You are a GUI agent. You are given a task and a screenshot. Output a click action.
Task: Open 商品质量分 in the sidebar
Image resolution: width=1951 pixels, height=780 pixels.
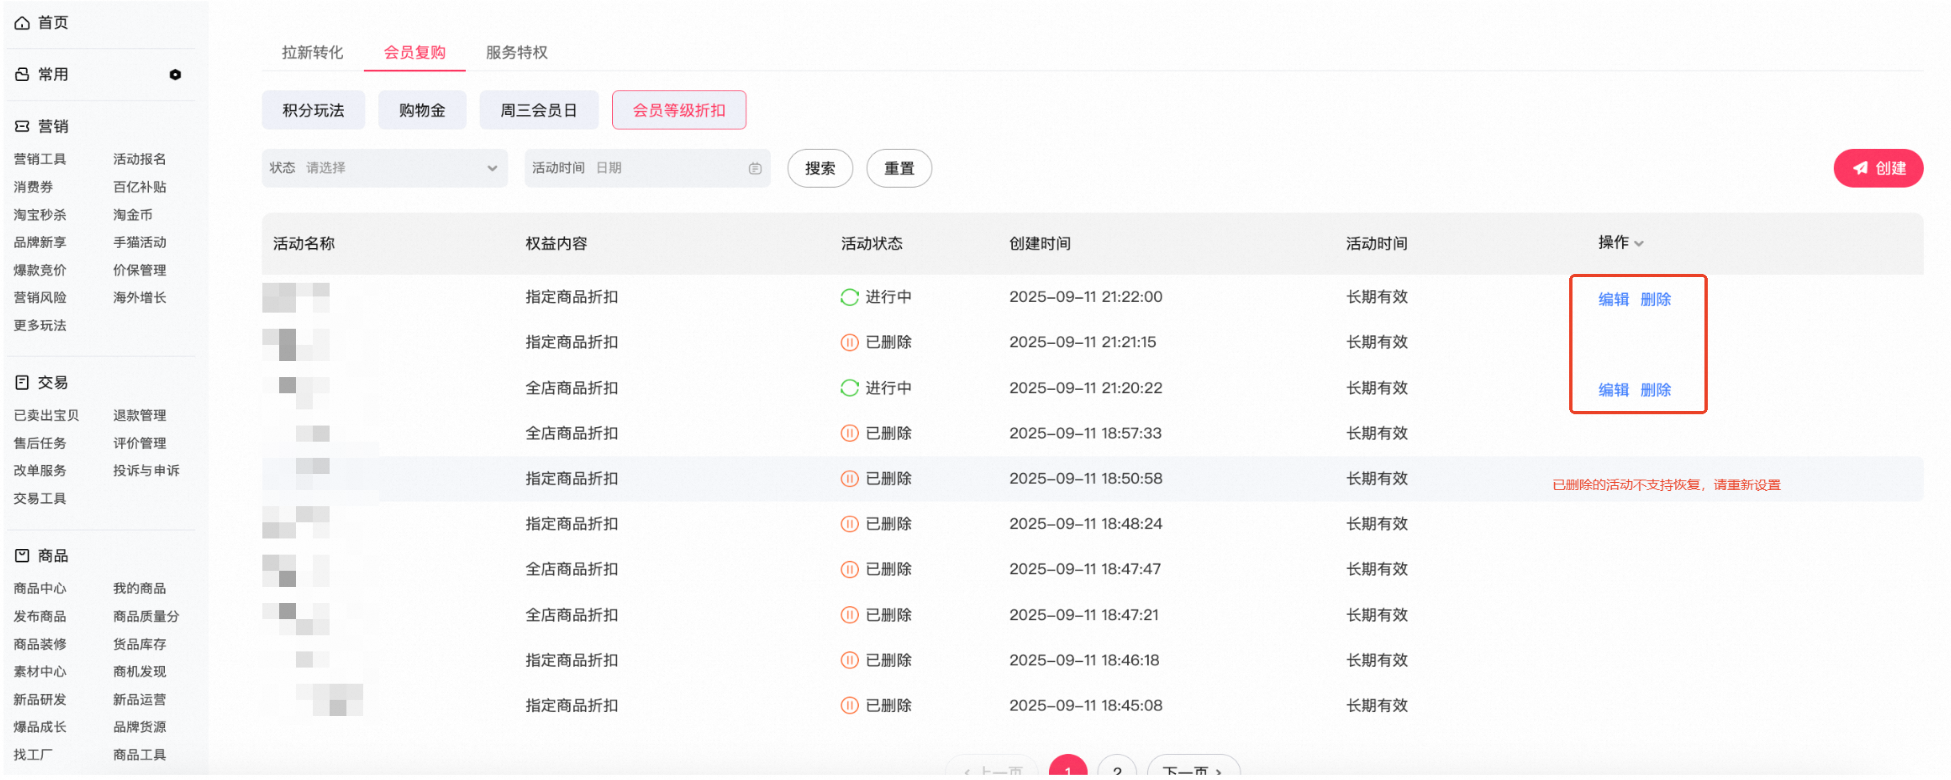(x=146, y=616)
